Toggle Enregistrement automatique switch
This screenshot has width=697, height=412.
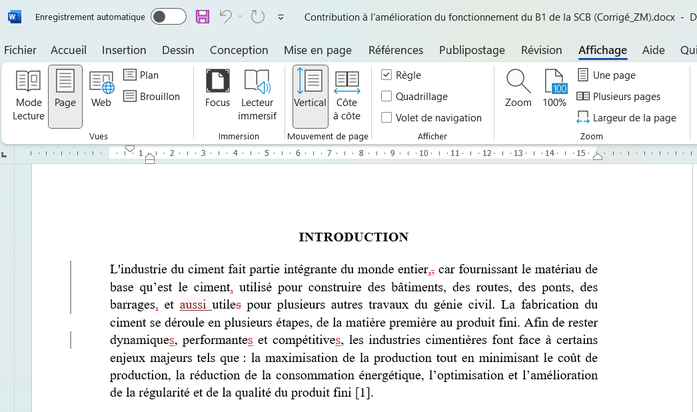coord(168,17)
